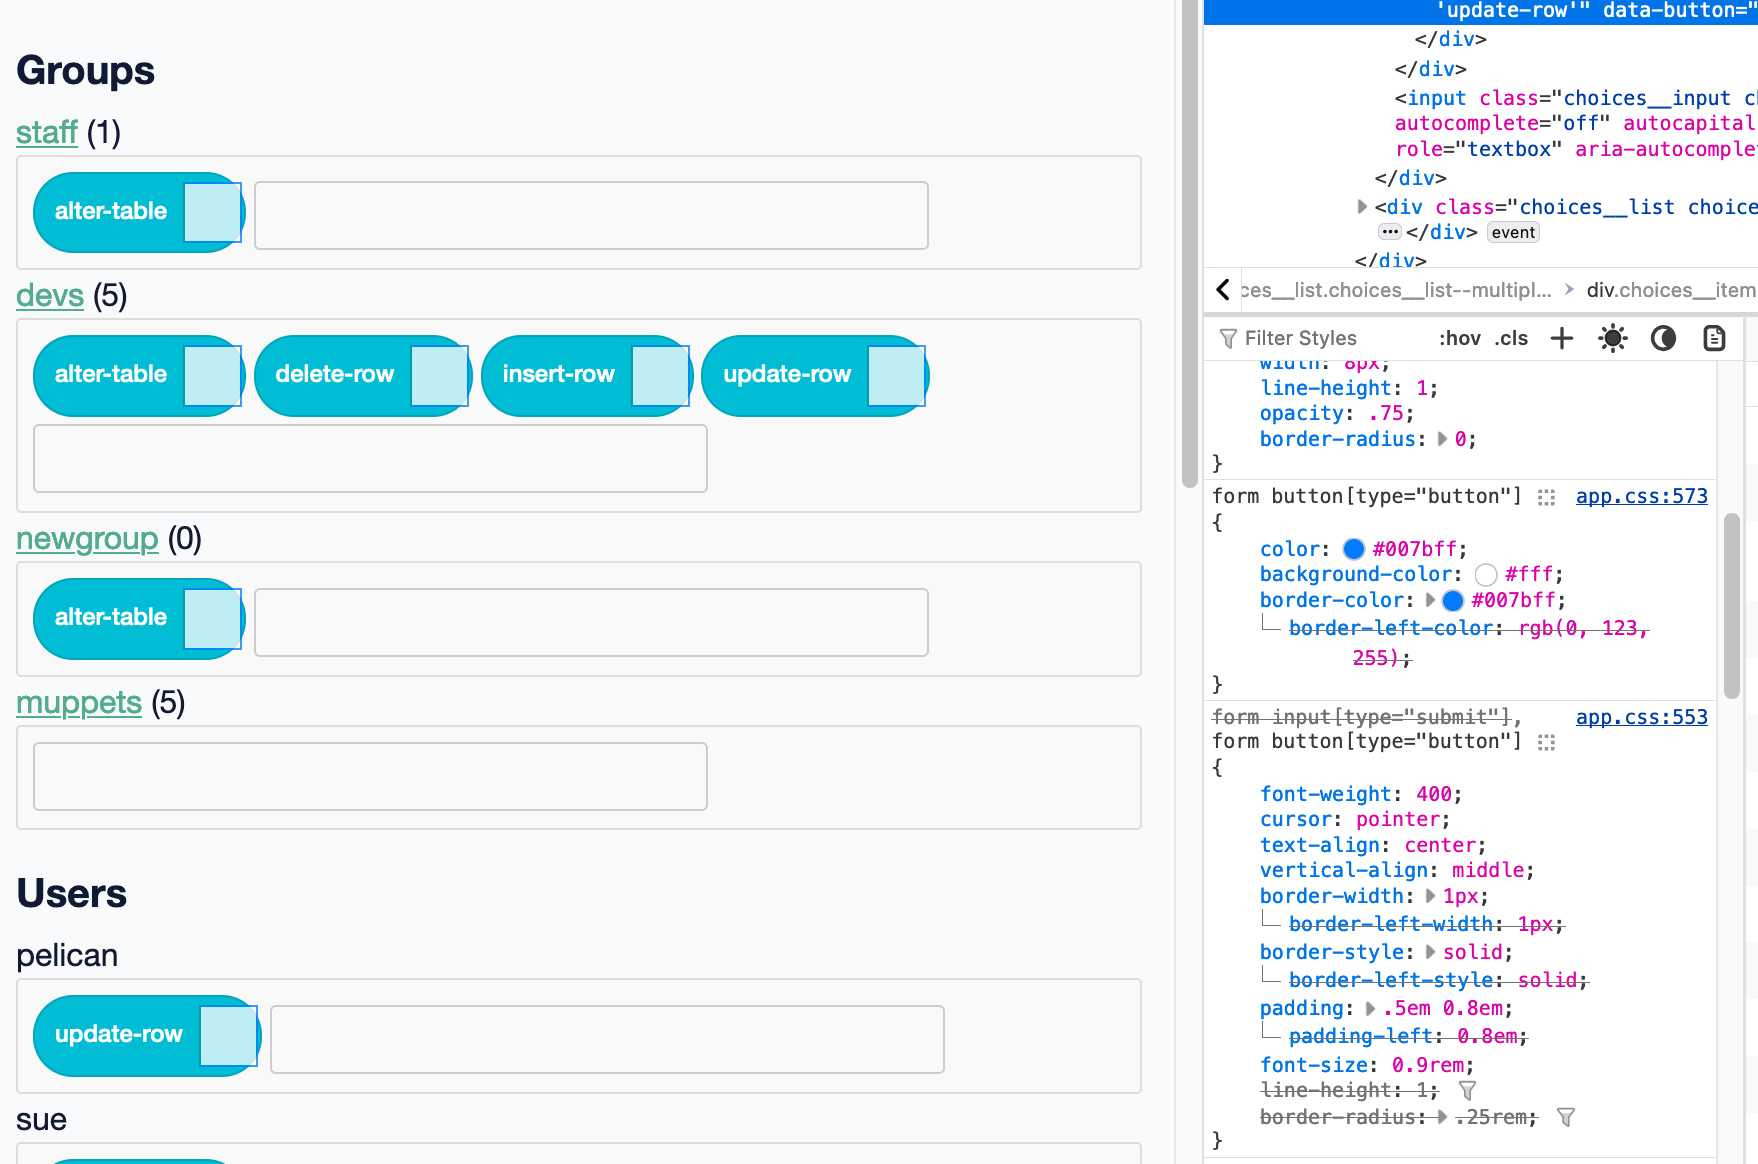Open color picker for color #007bff
This screenshot has width=1758, height=1164.
point(1354,549)
